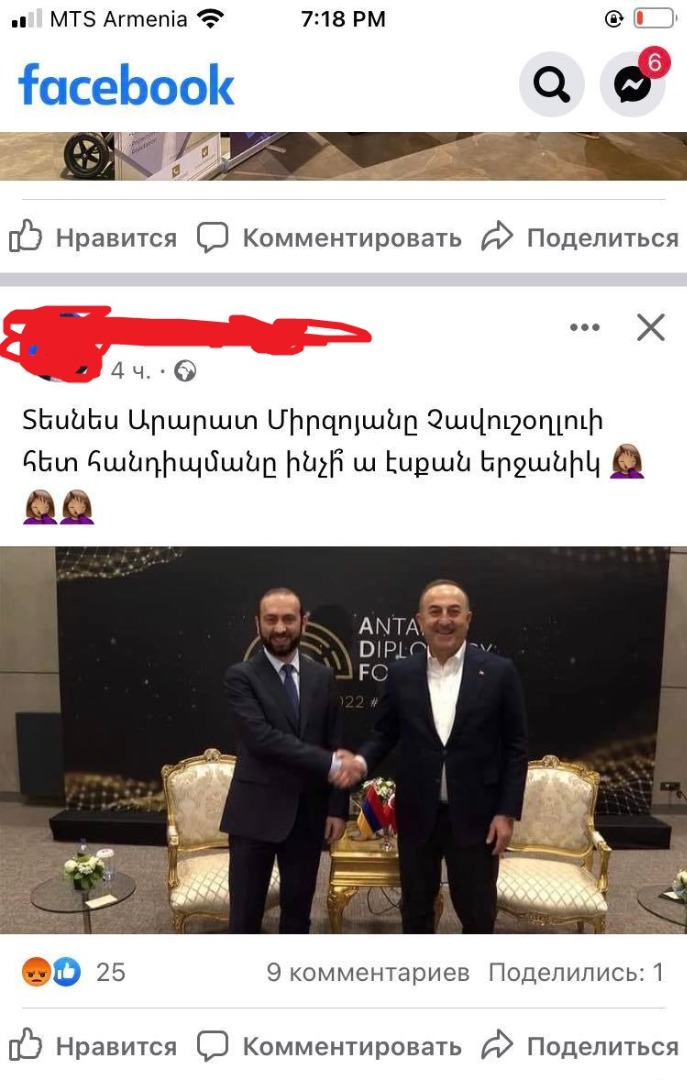Image resolution: width=687 pixels, height=1080 pixels.
Task: View the angry and like reactions list
Action: [51, 972]
